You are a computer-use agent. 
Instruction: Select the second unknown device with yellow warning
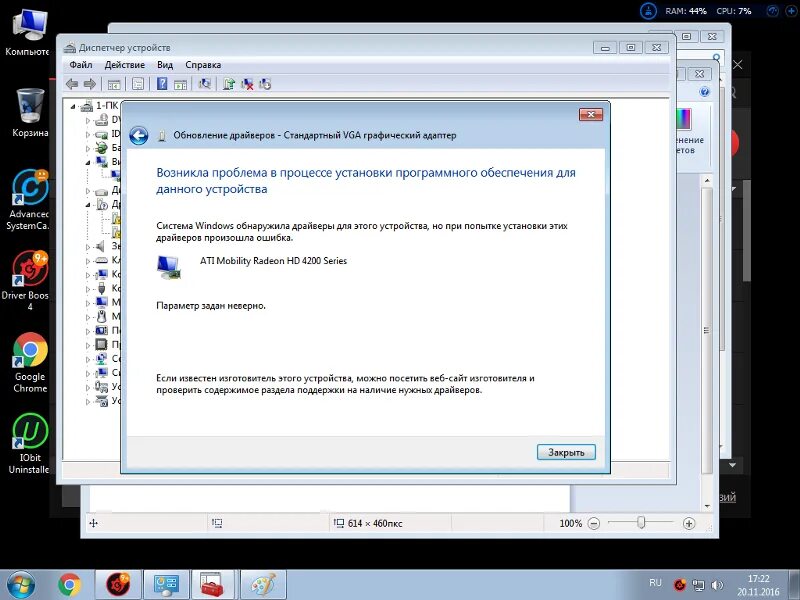click(x=116, y=233)
